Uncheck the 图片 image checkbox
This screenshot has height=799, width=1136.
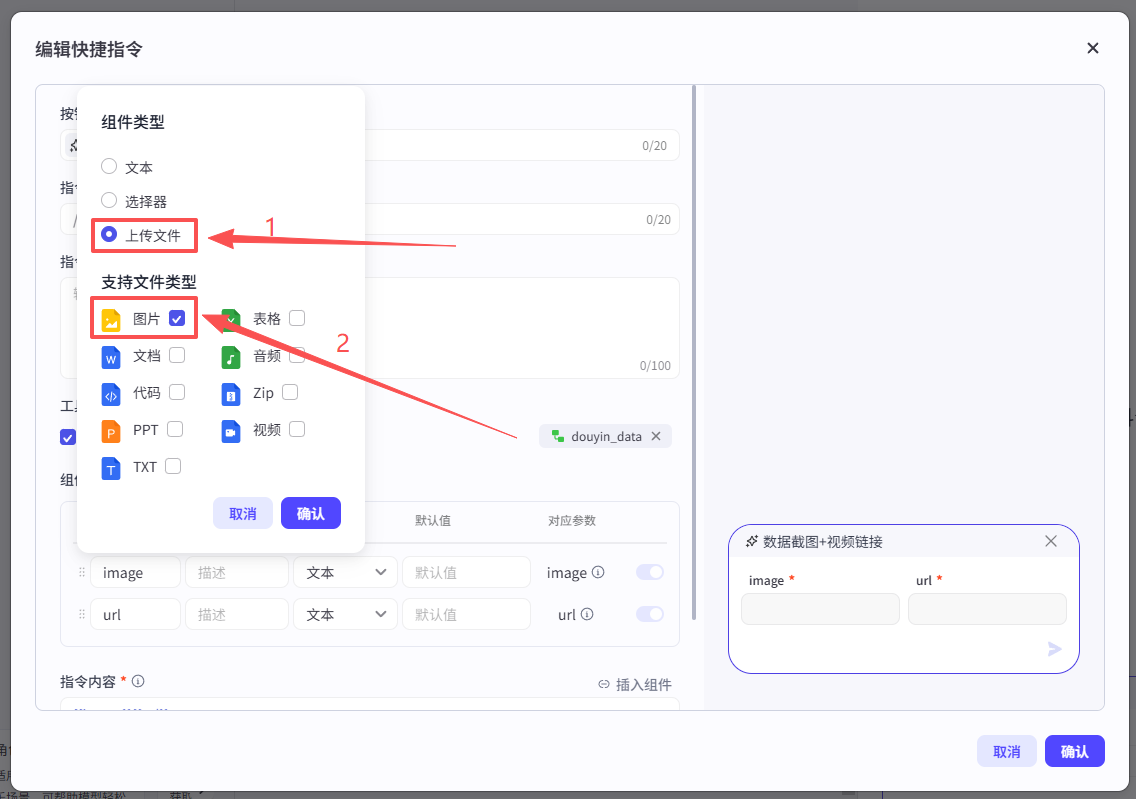(177, 319)
